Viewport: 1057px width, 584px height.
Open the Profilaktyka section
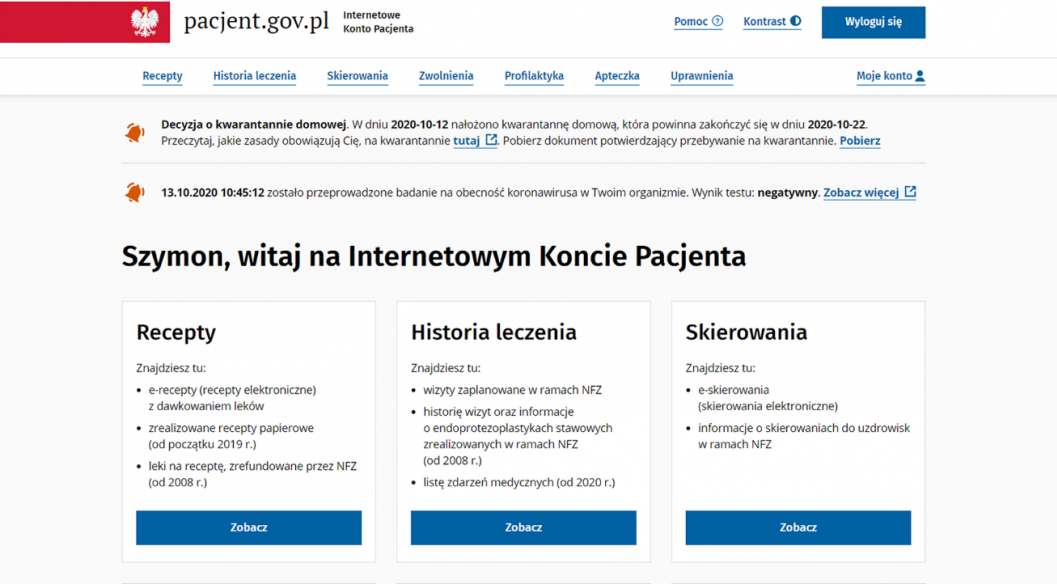click(x=533, y=76)
